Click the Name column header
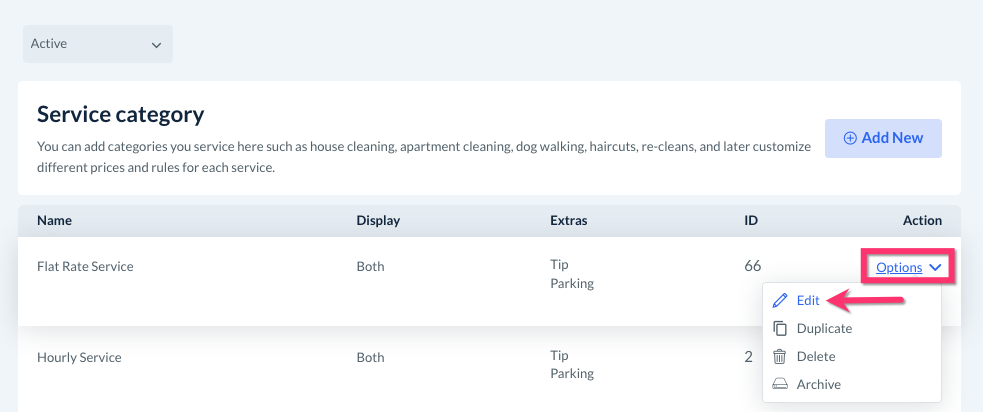Image resolution: width=983 pixels, height=412 pixels. 54,220
